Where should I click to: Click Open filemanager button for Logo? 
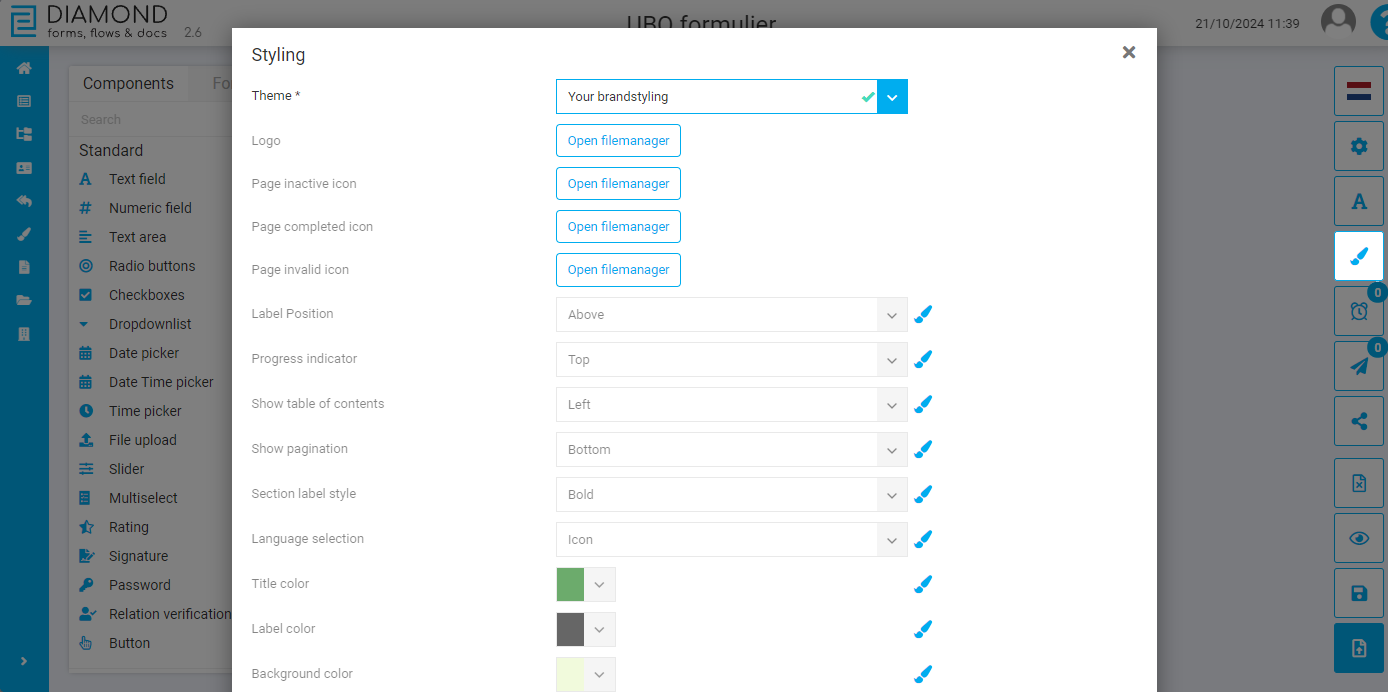coord(618,141)
